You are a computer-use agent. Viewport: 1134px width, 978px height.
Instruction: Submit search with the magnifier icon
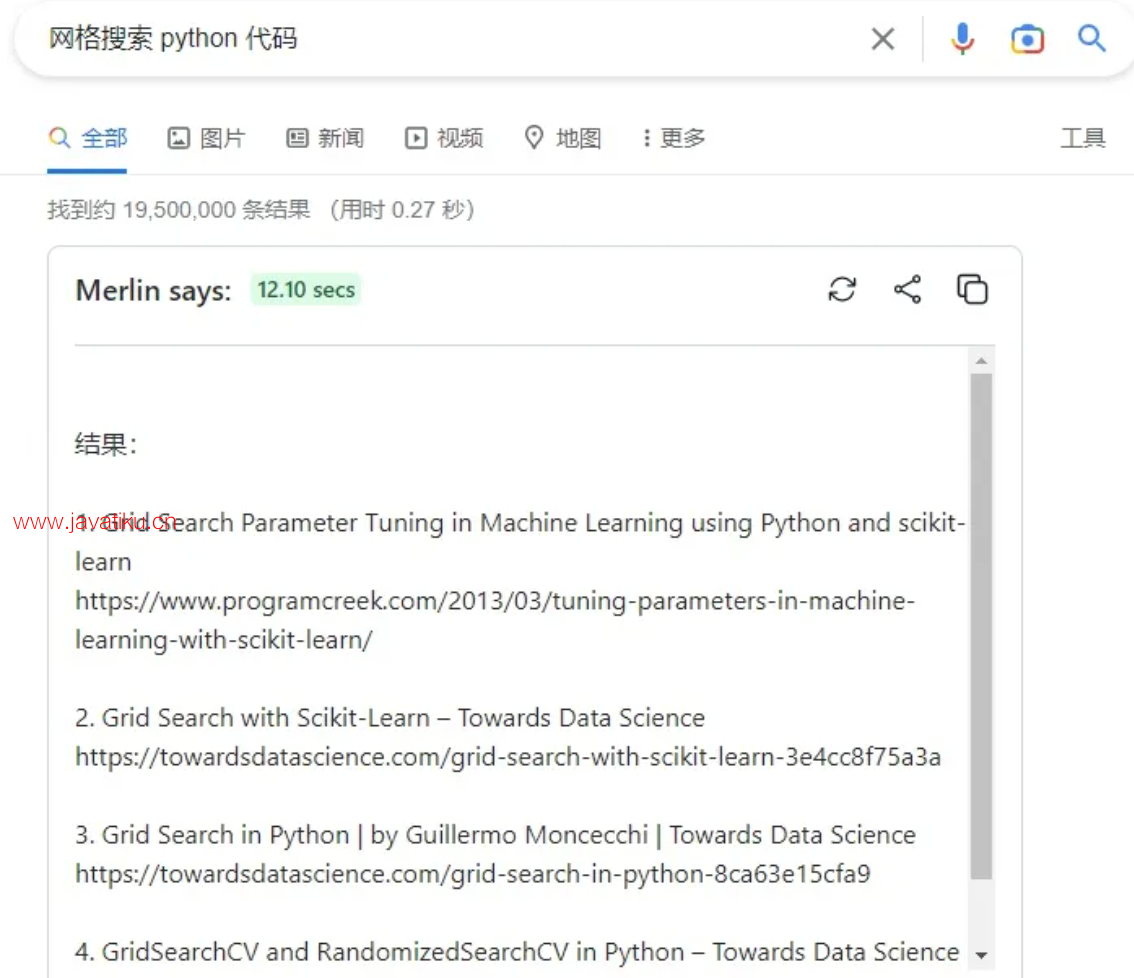coord(1091,38)
